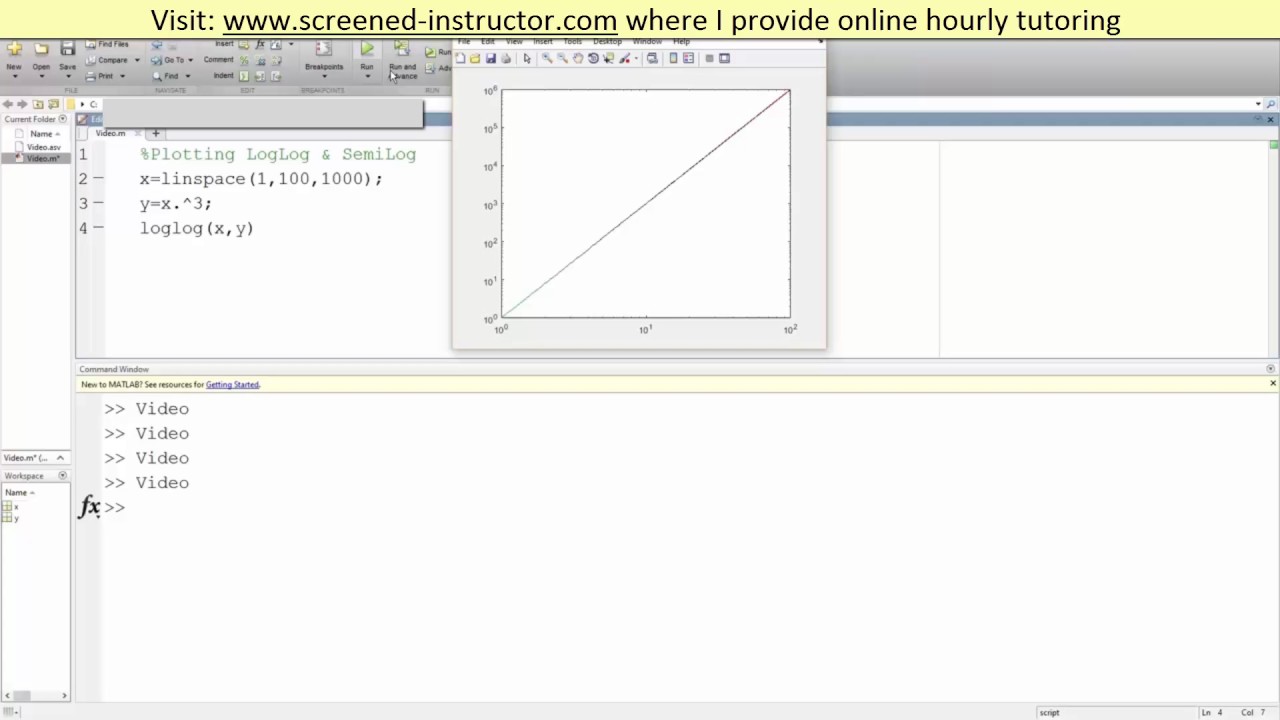Click figure Print icon
The height and width of the screenshot is (720, 1280).
(x=506, y=58)
